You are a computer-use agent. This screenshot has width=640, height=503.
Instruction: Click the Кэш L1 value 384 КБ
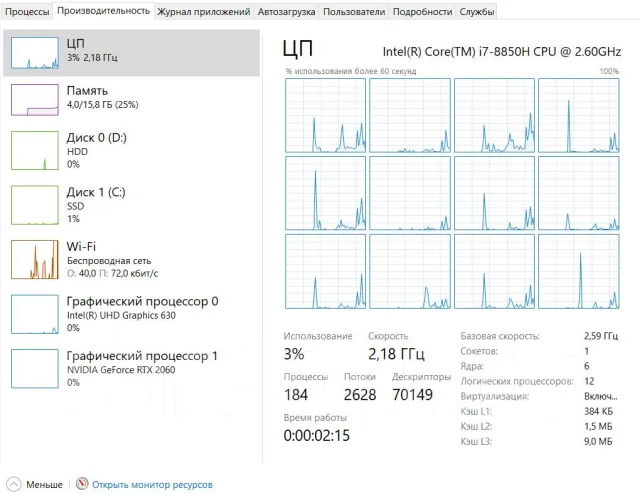(x=598, y=412)
